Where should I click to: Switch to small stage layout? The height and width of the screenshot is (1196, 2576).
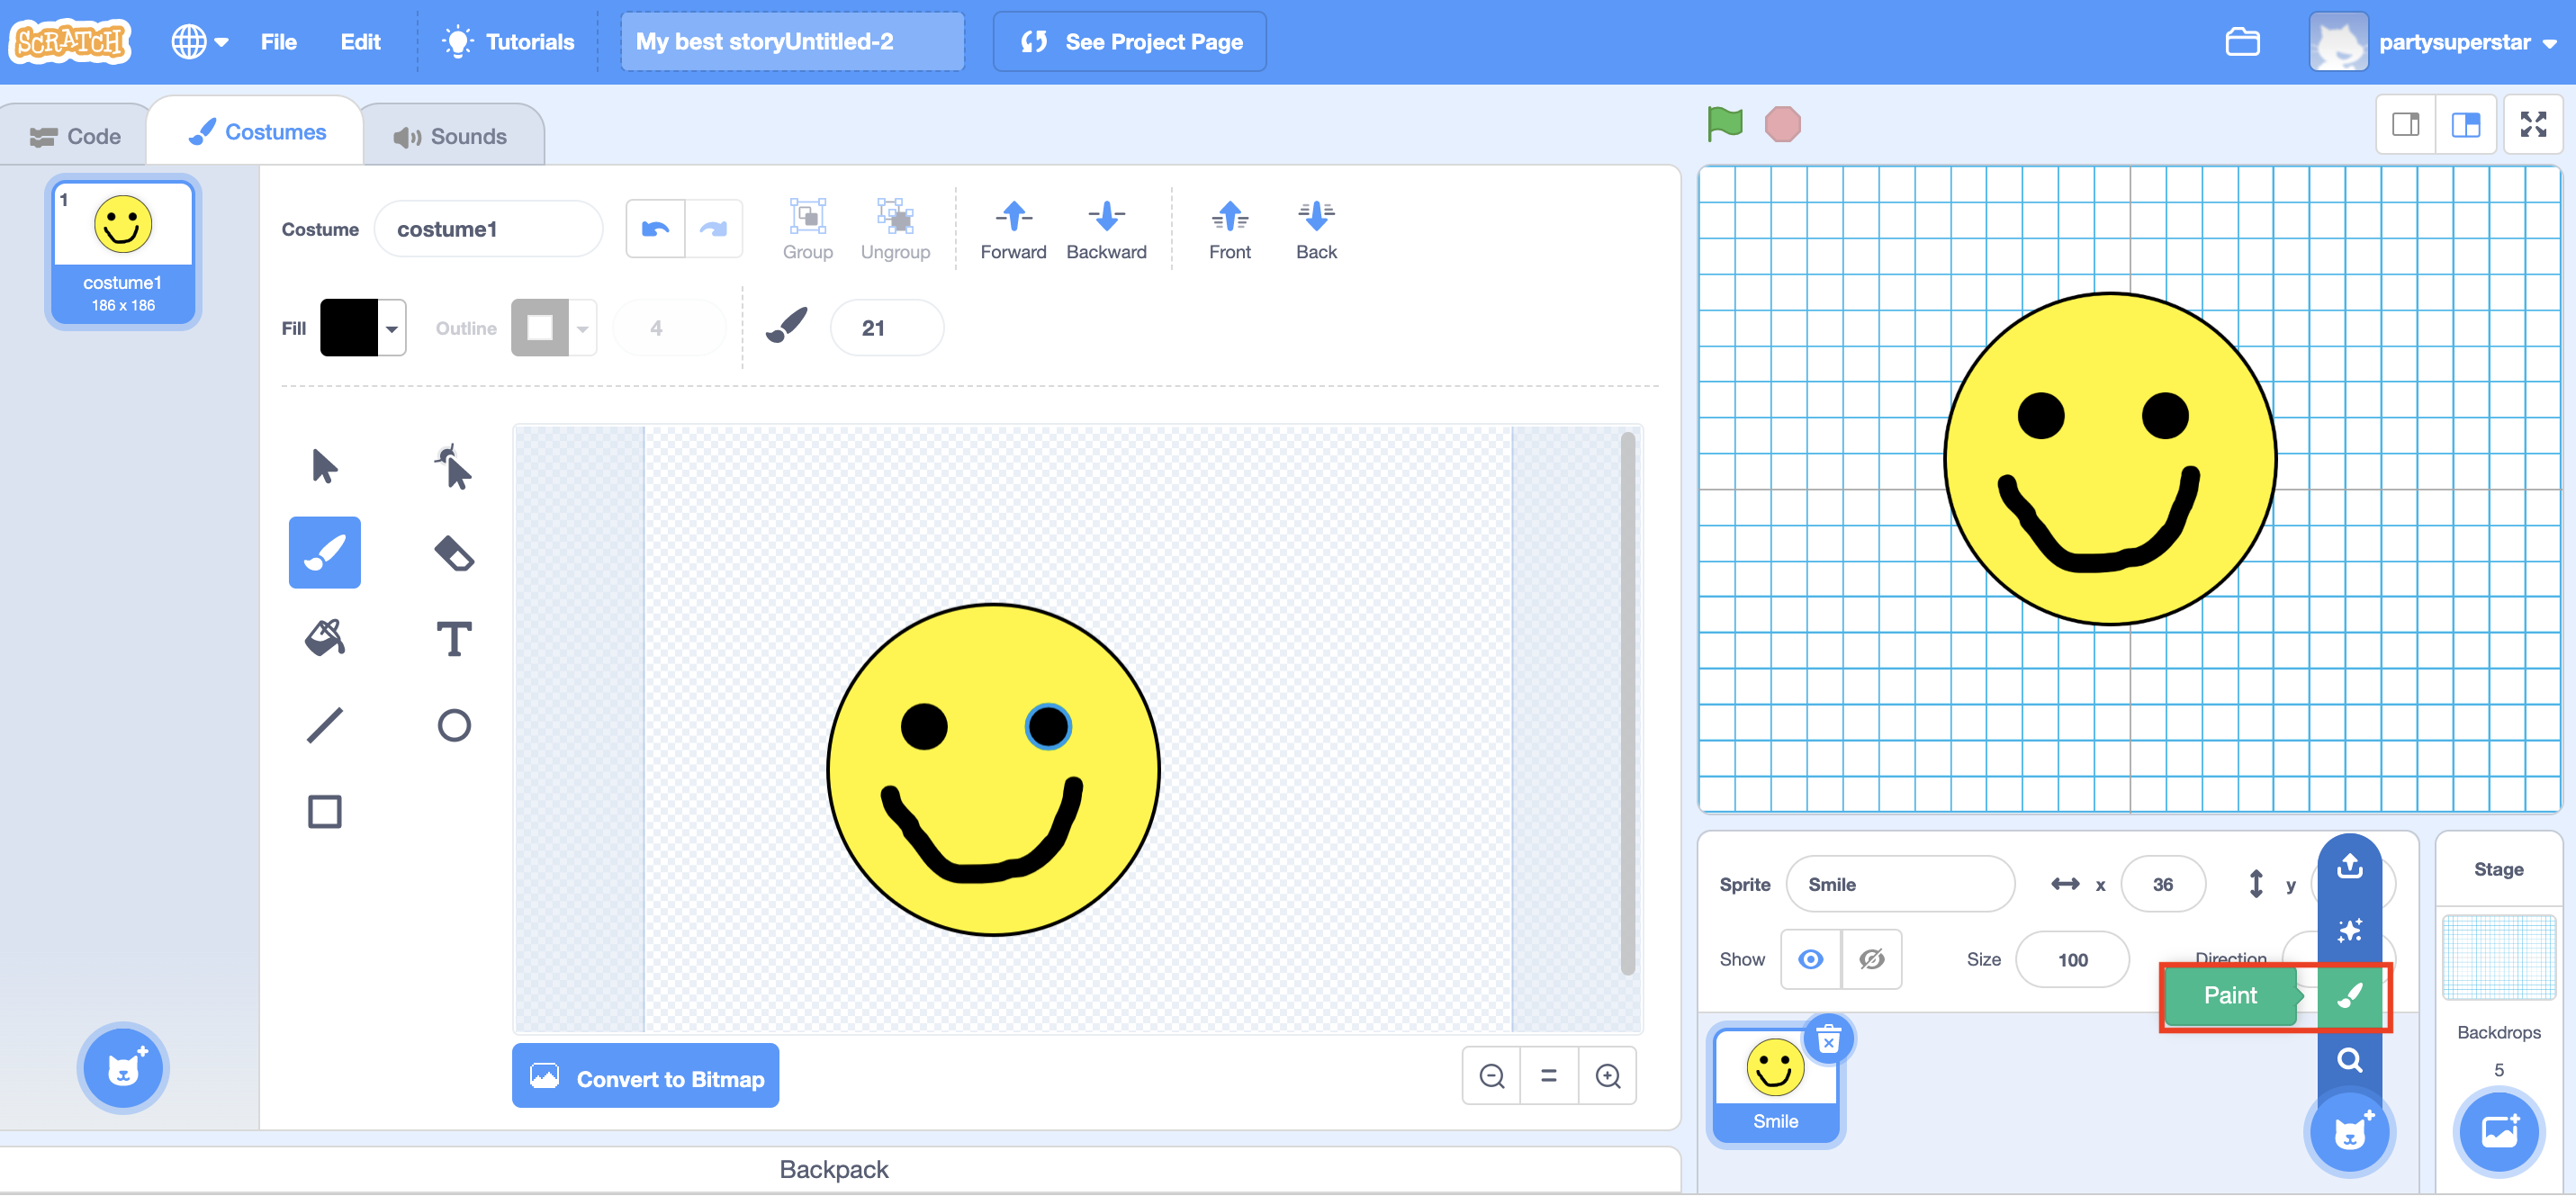coord(2405,124)
